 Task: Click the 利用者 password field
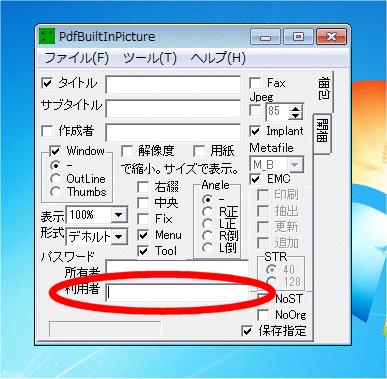point(177,293)
